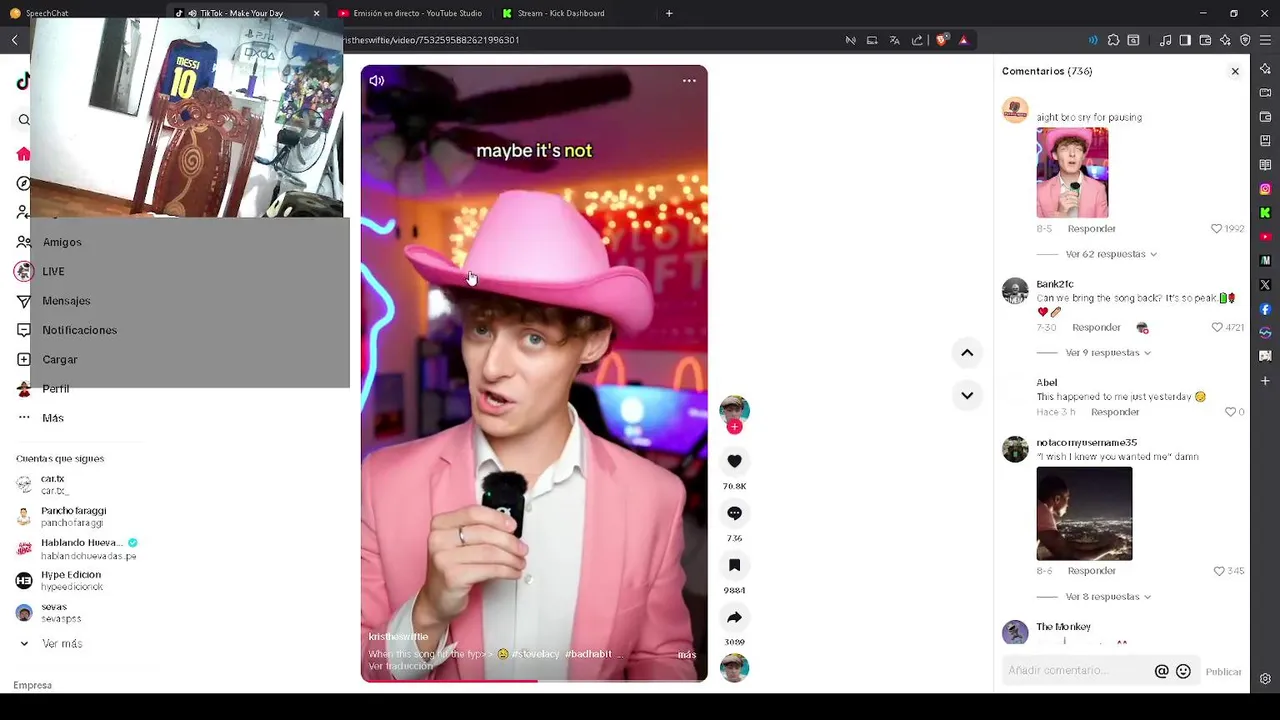Open a new browser tab with the plus

(669, 13)
